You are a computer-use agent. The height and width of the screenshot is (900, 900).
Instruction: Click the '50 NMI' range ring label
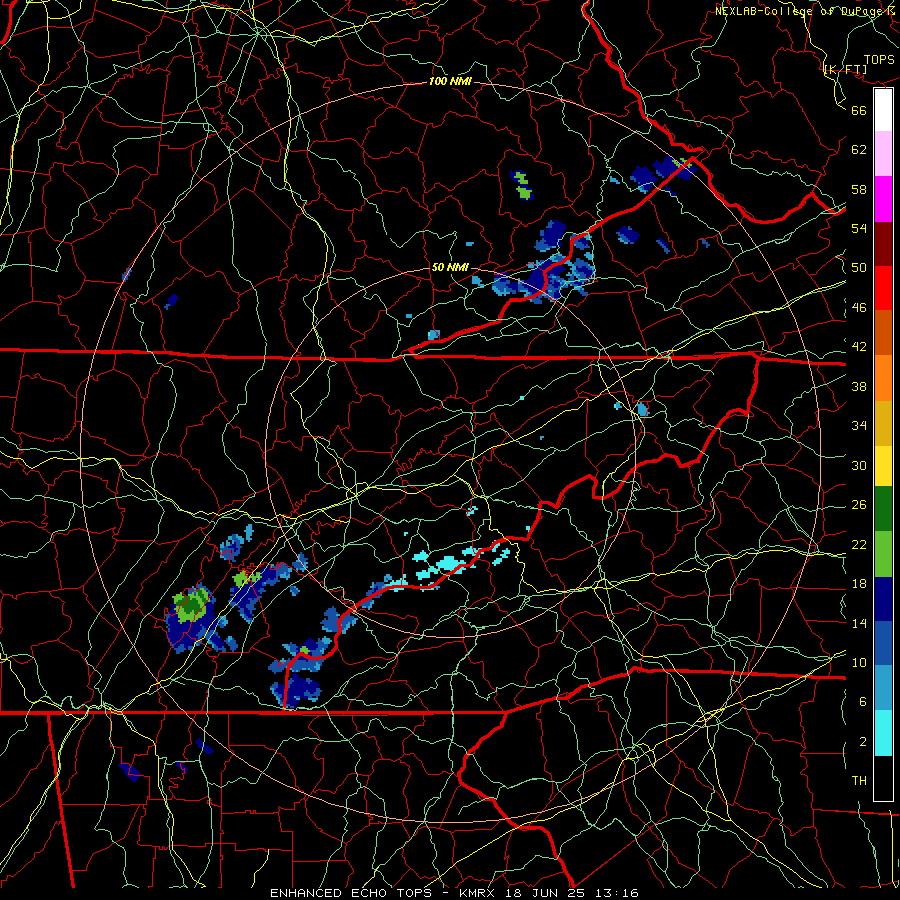tap(450, 267)
